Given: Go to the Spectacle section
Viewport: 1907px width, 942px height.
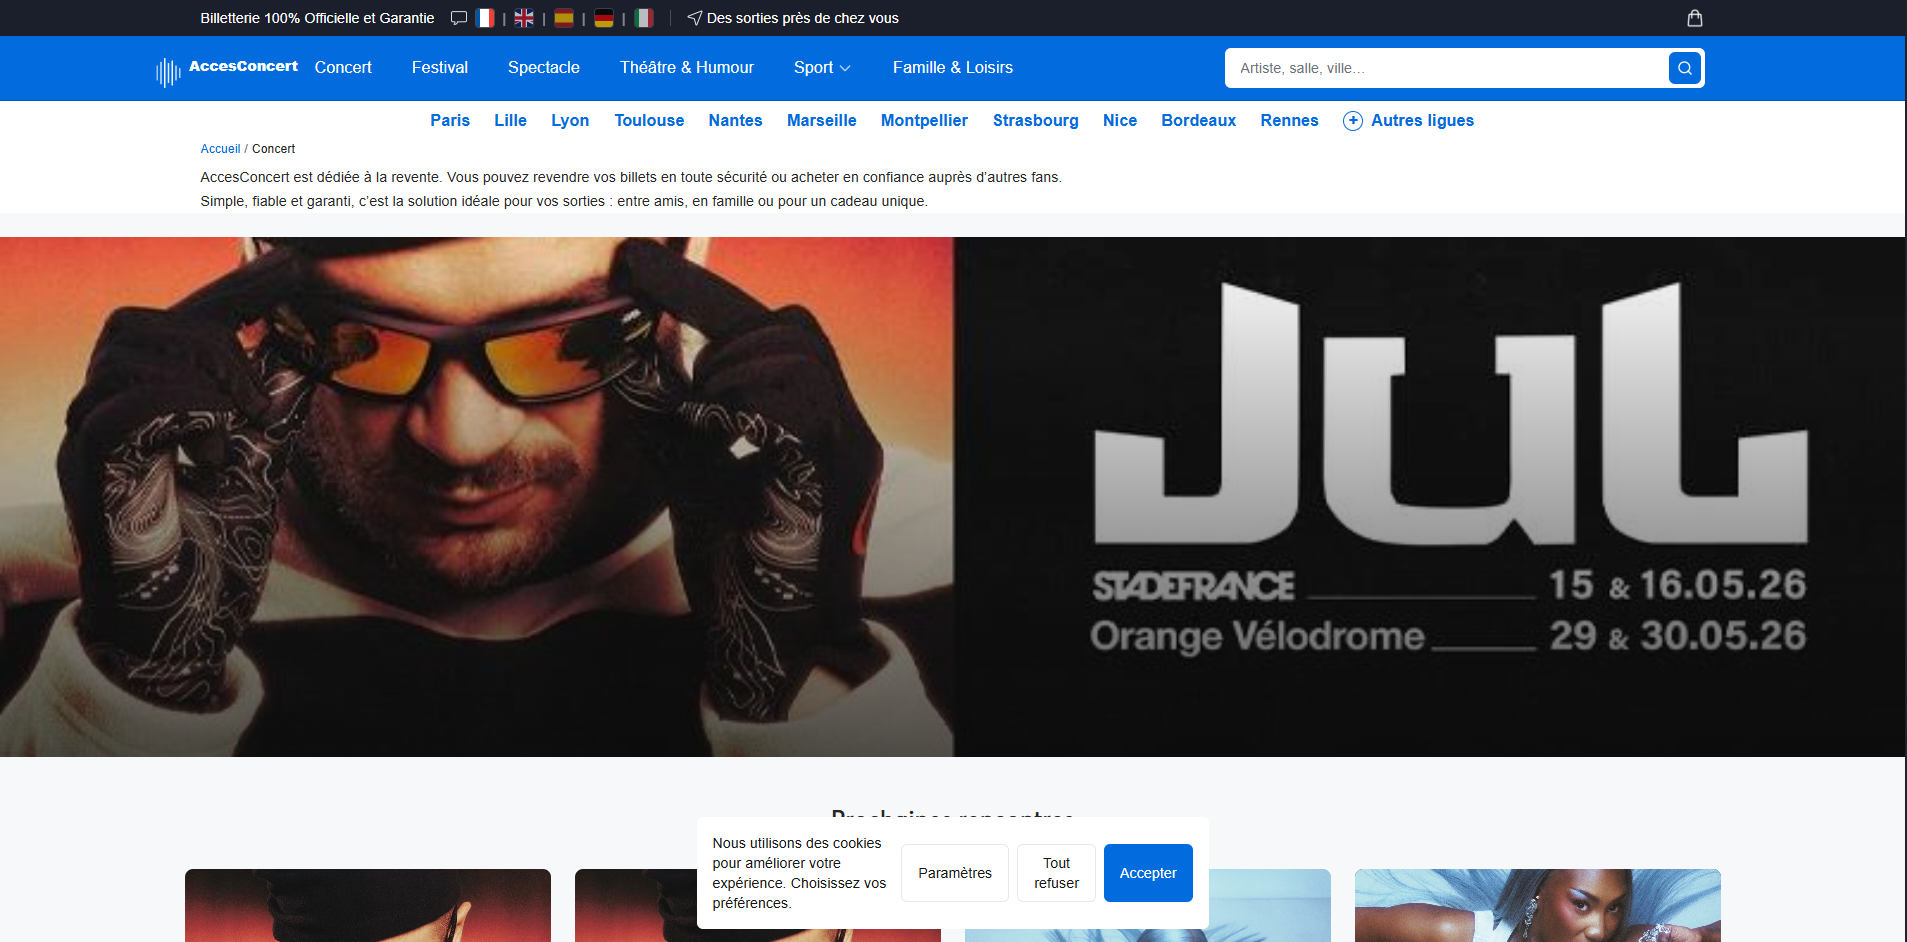Looking at the screenshot, I should pyautogui.click(x=543, y=68).
